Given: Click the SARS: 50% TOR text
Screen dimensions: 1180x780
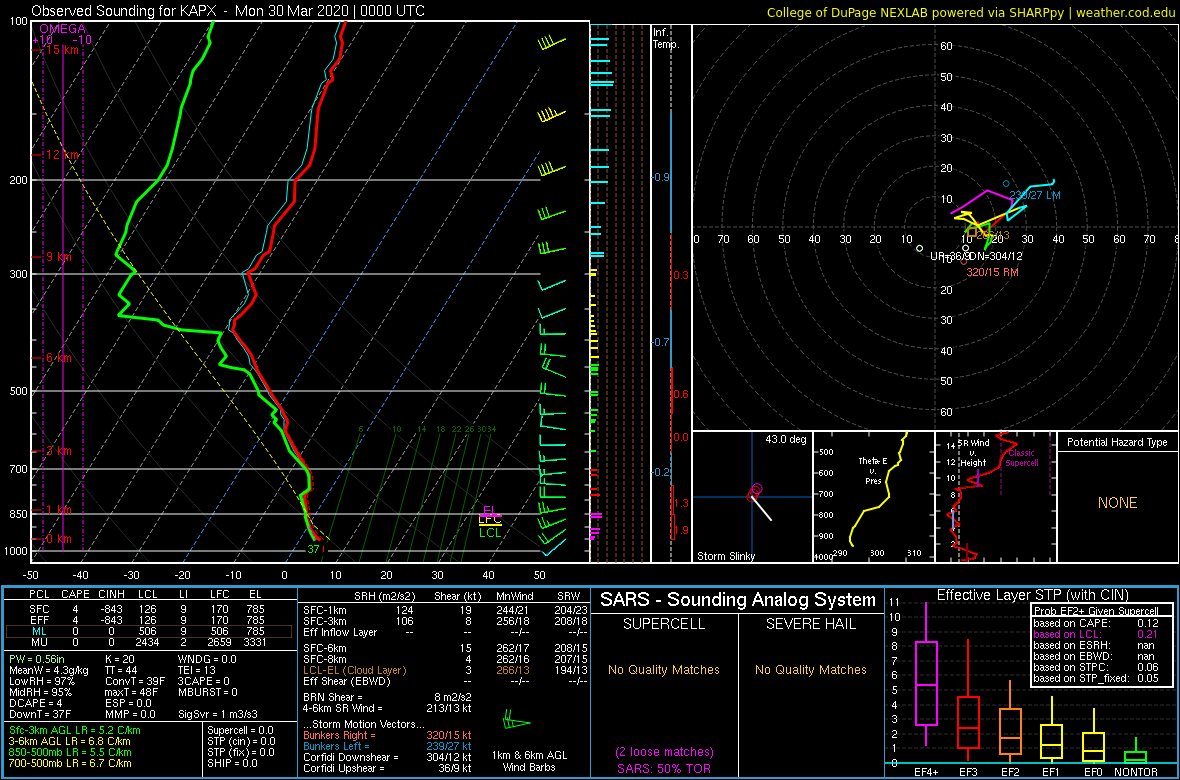Looking at the screenshot, I should 664,767.
